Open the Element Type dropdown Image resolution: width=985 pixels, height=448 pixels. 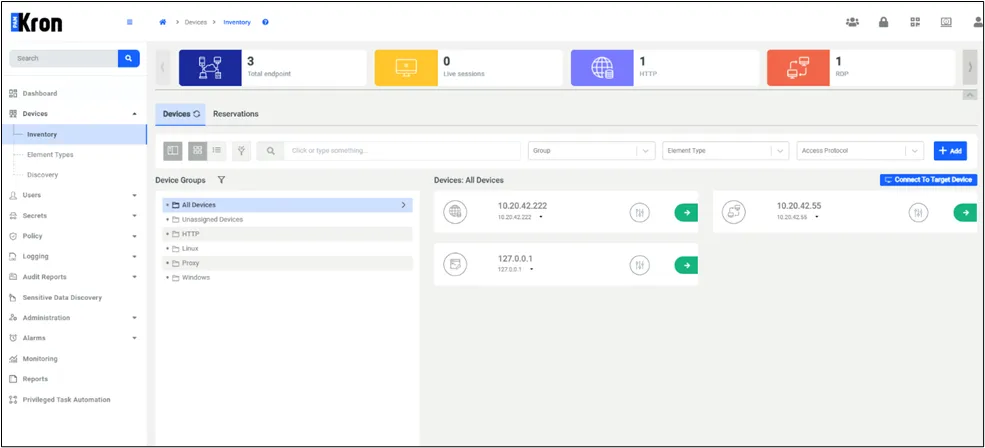(x=726, y=151)
